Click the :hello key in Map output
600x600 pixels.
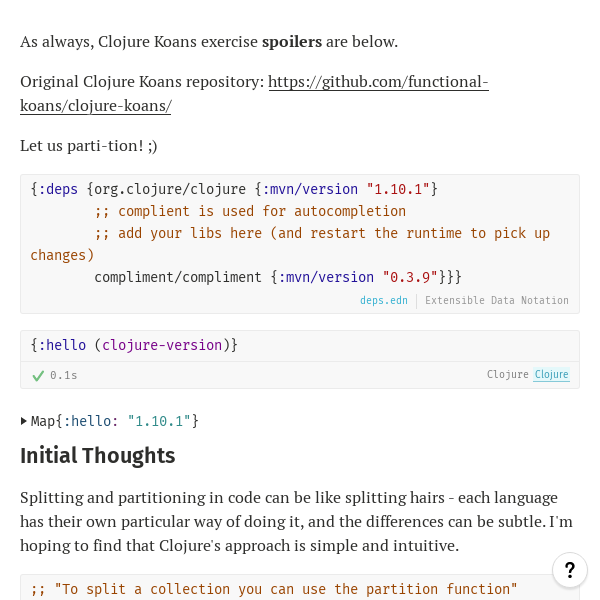tap(90, 421)
